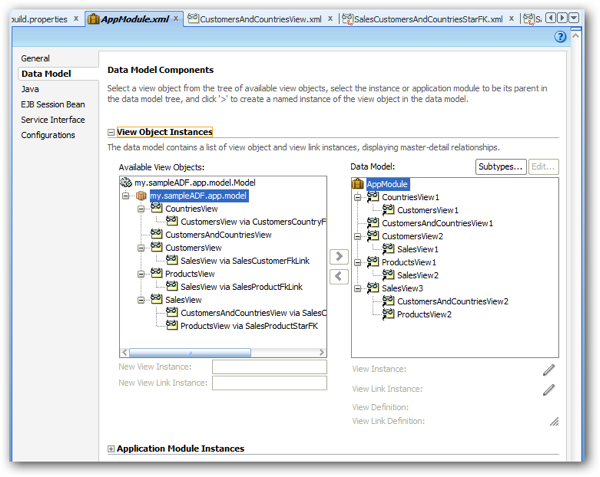
Task: Click edit icon beside View Link Definition
Action: pos(554,422)
